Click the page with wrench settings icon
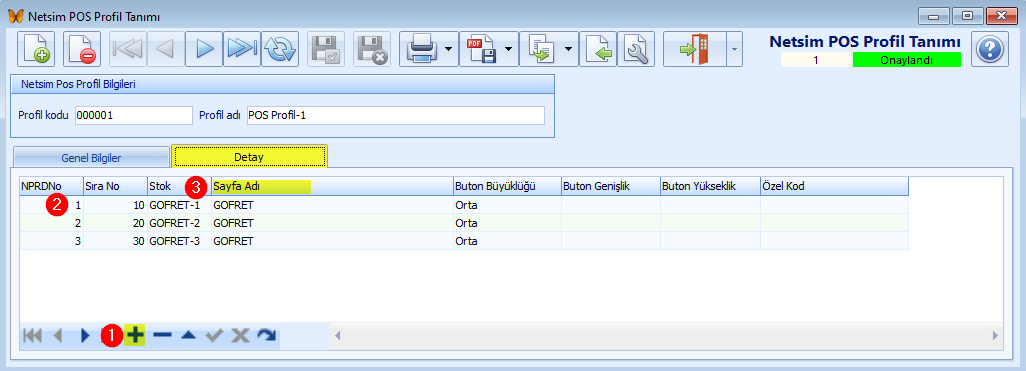This screenshot has height=371, width=1026. 635,50
